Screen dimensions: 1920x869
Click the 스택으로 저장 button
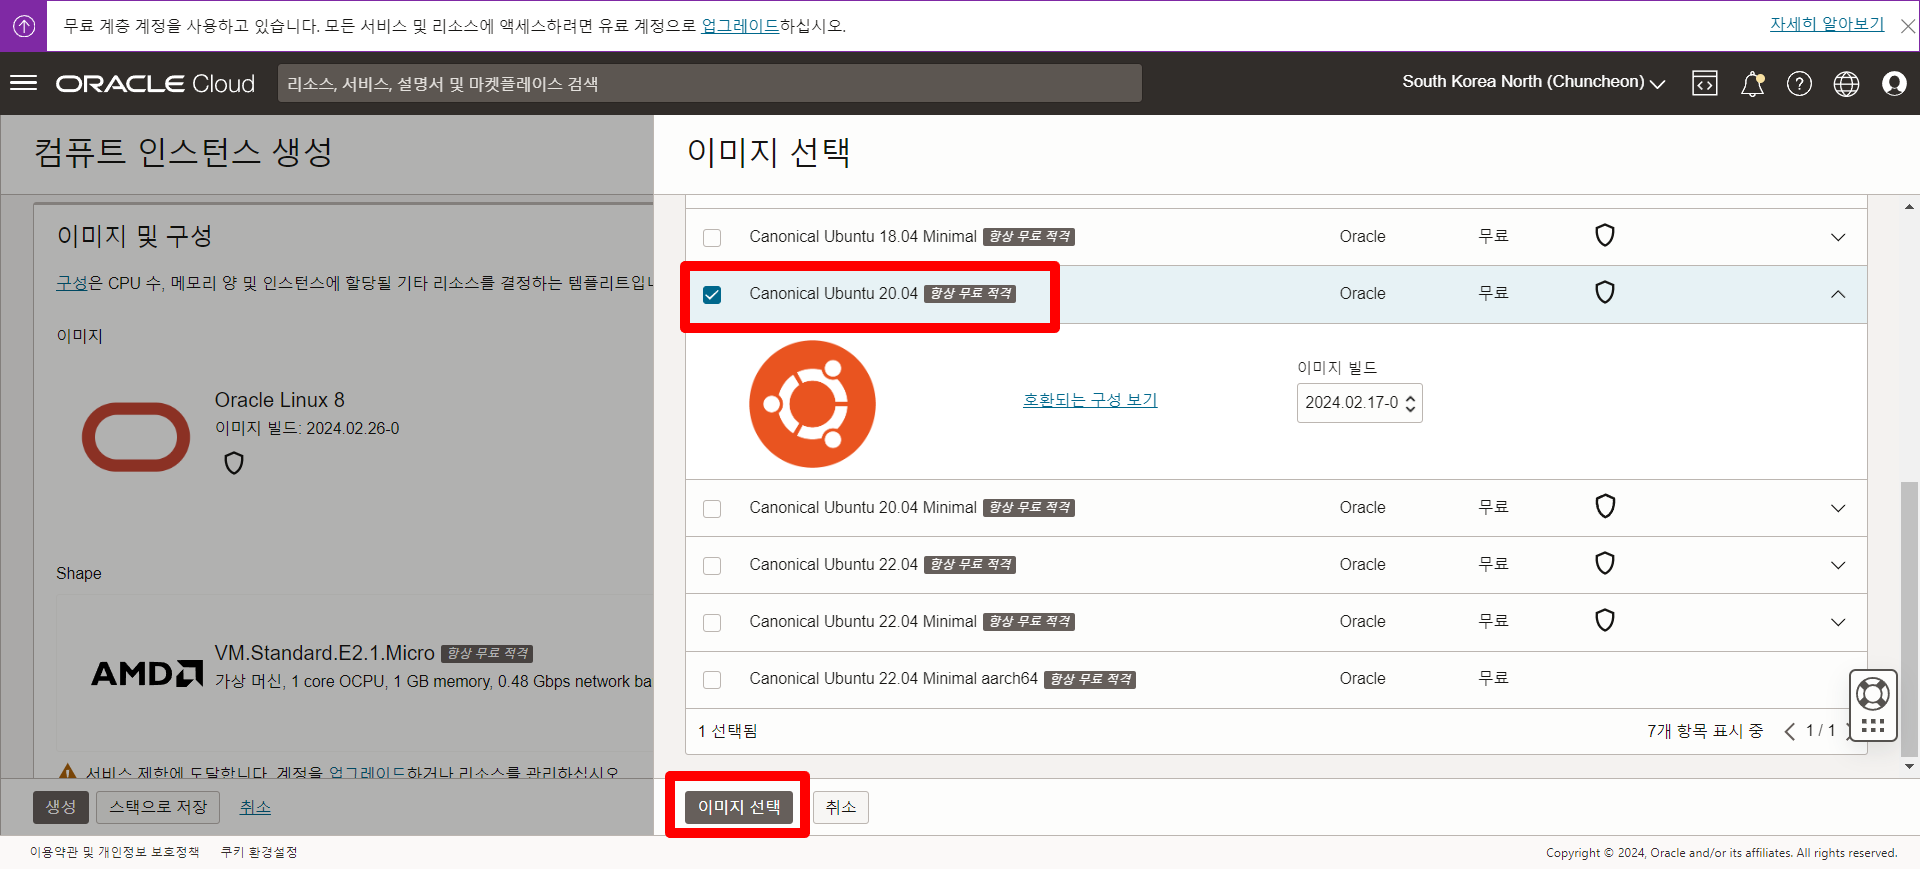tap(158, 807)
